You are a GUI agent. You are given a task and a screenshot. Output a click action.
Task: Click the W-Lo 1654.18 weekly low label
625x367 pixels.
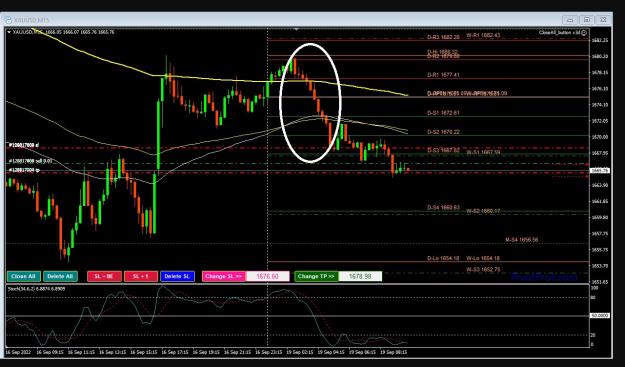pyautogui.click(x=483, y=258)
